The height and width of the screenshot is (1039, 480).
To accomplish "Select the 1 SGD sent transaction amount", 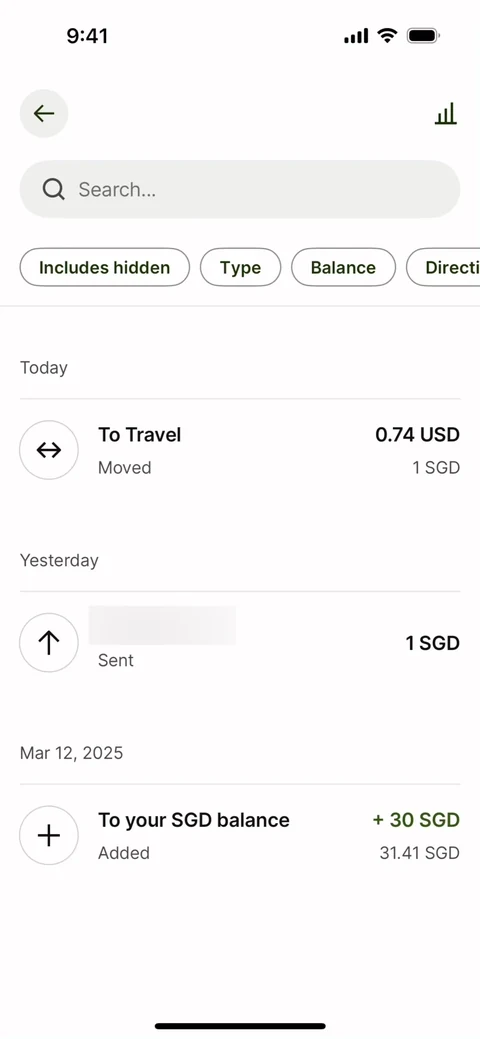I will [x=432, y=643].
